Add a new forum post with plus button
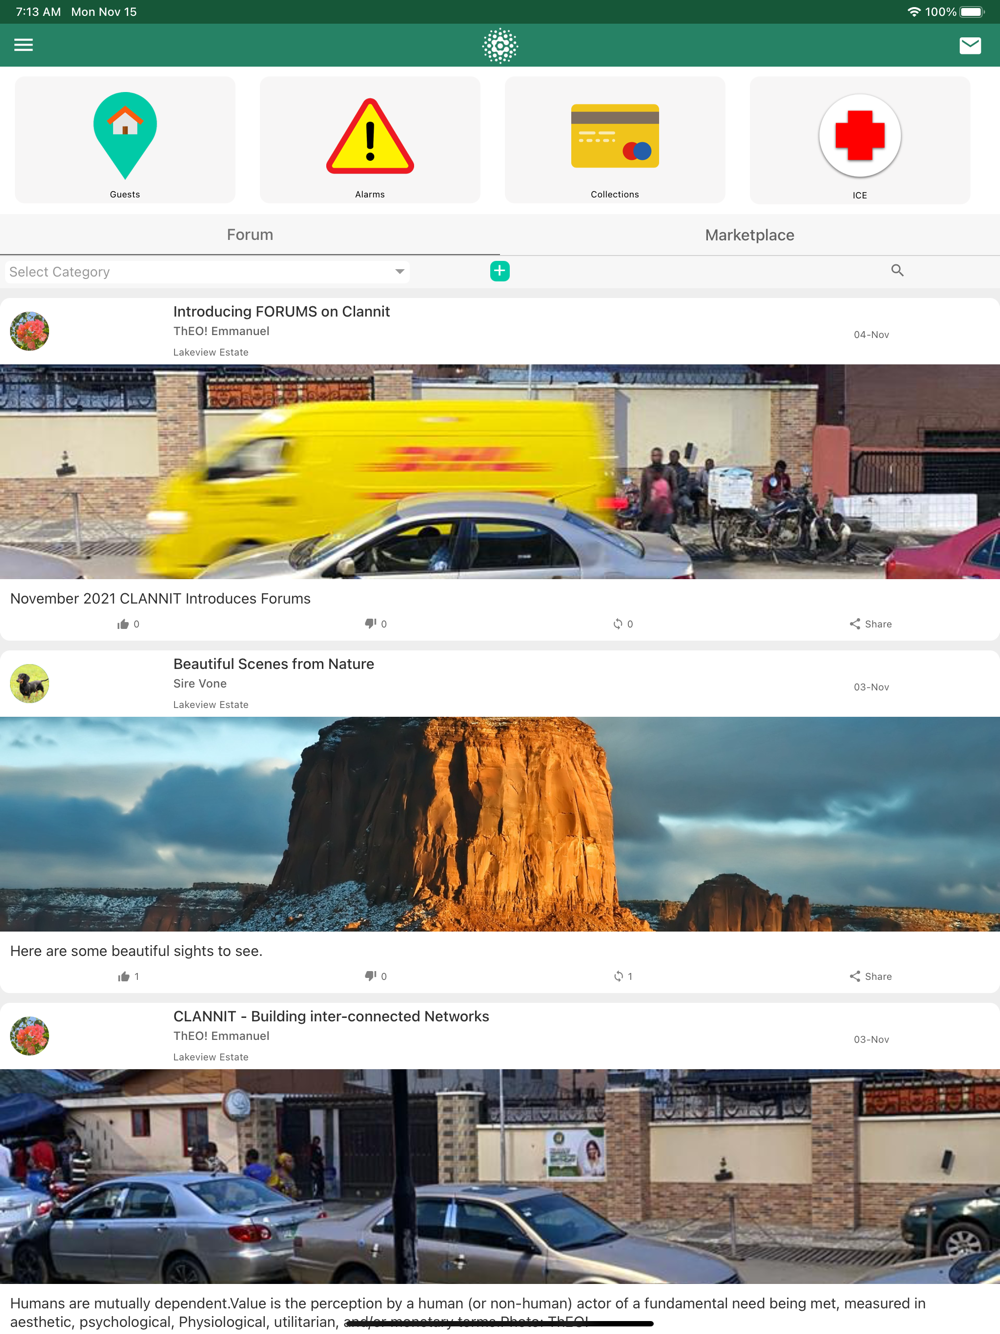Image resolution: width=1000 pixels, height=1334 pixels. click(500, 271)
